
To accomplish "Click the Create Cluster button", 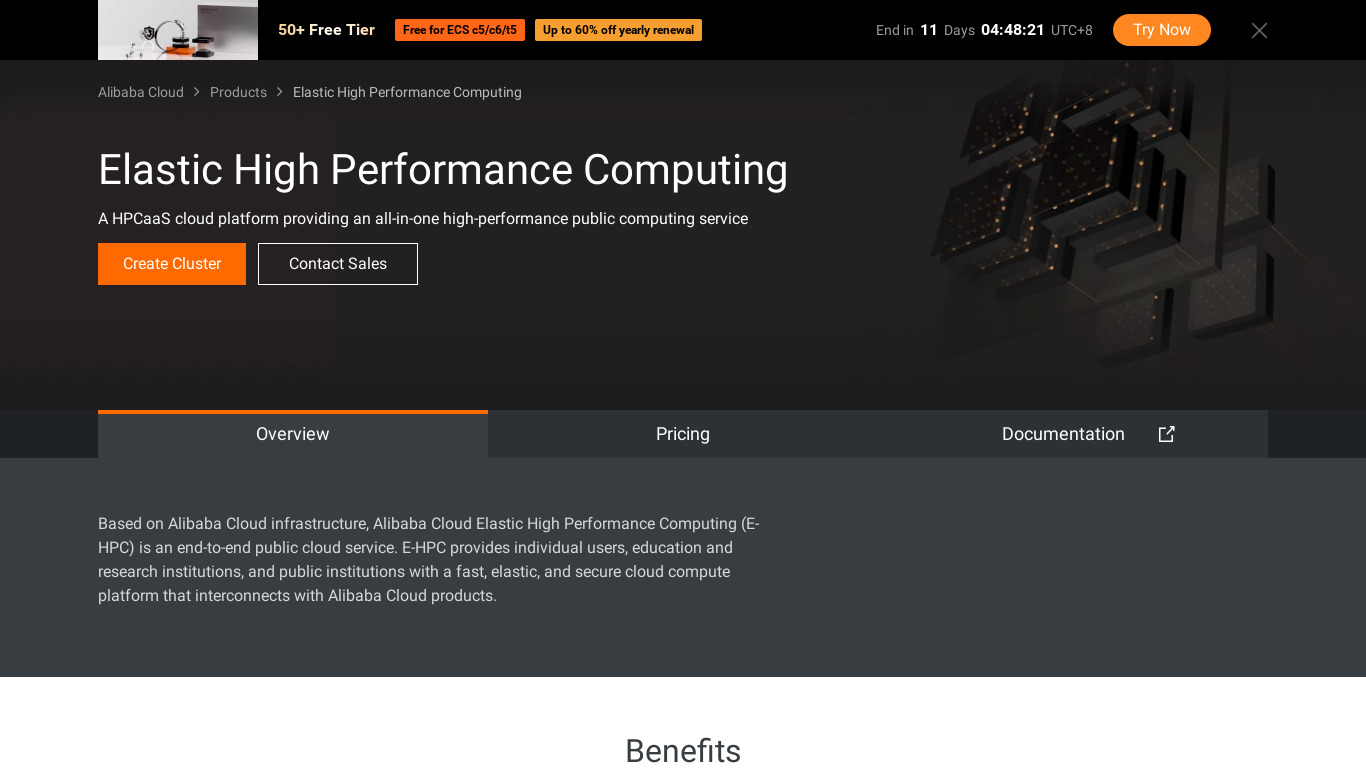I will pos(172,264).
